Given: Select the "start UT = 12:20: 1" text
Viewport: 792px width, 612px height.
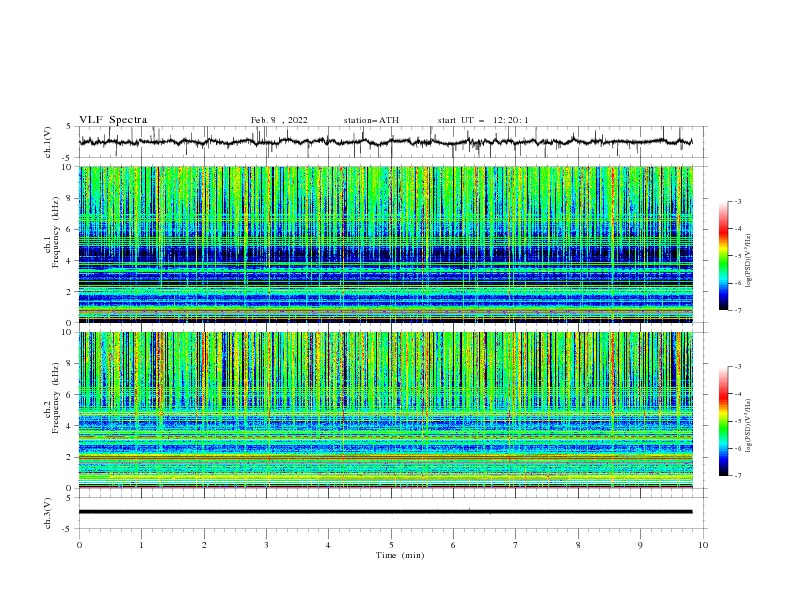Looking at the screenshot, I should [483, 120].
